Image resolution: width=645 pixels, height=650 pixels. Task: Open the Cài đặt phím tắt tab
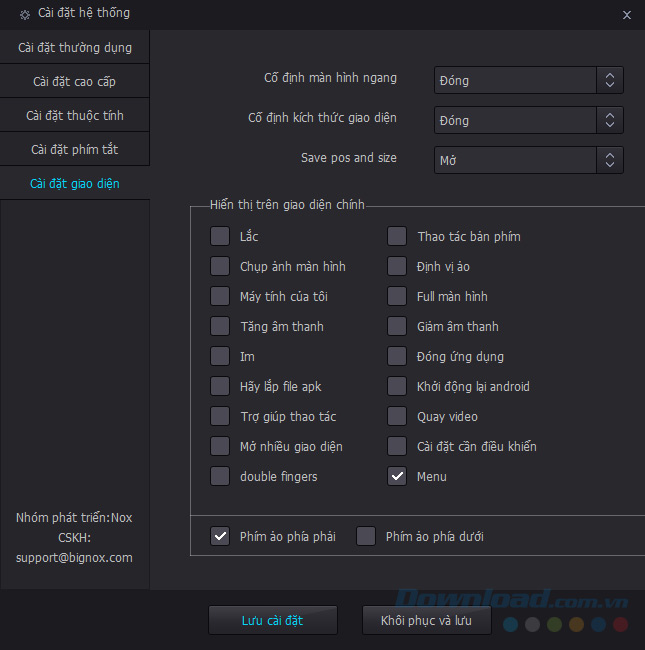coord(75,149)
